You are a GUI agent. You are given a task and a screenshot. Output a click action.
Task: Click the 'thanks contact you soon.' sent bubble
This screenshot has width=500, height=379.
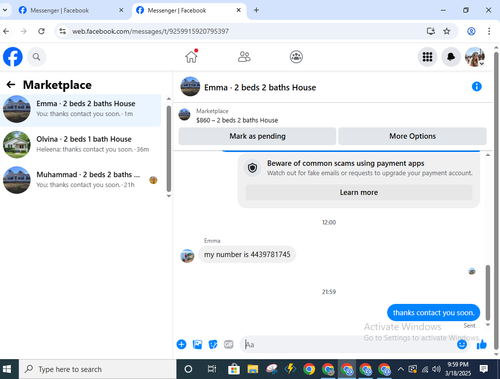pos(433,313)
